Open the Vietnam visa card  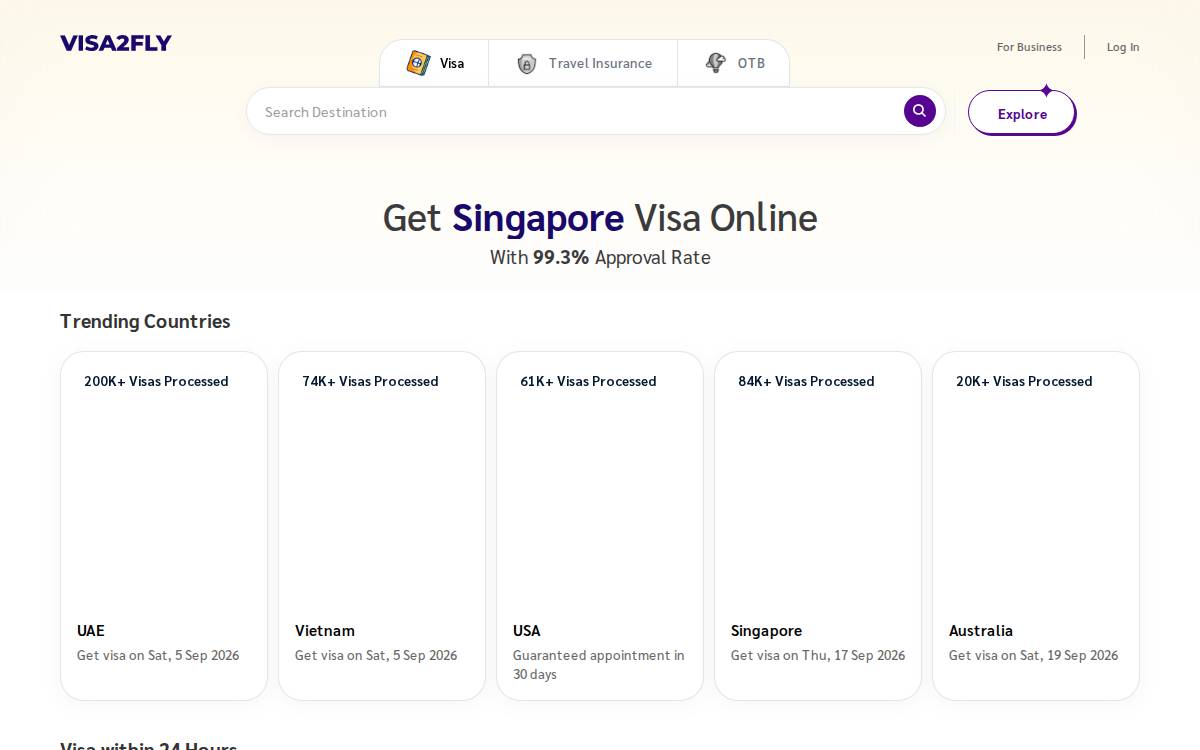[x=382, y=526]
